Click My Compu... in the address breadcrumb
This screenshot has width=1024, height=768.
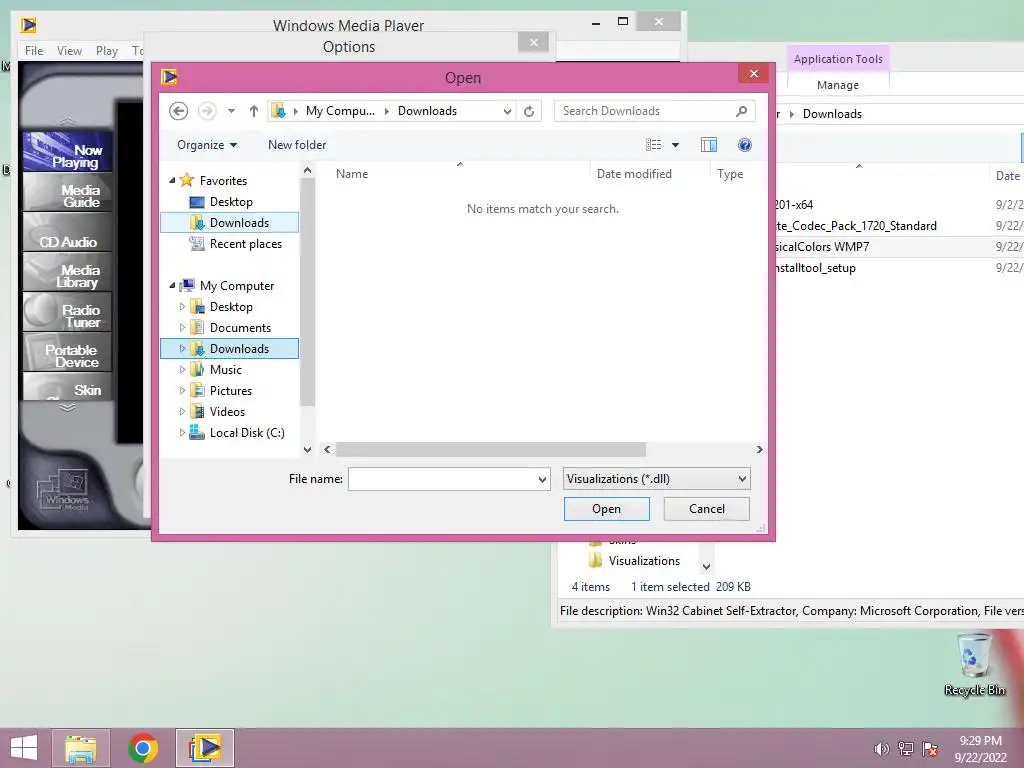340,111
